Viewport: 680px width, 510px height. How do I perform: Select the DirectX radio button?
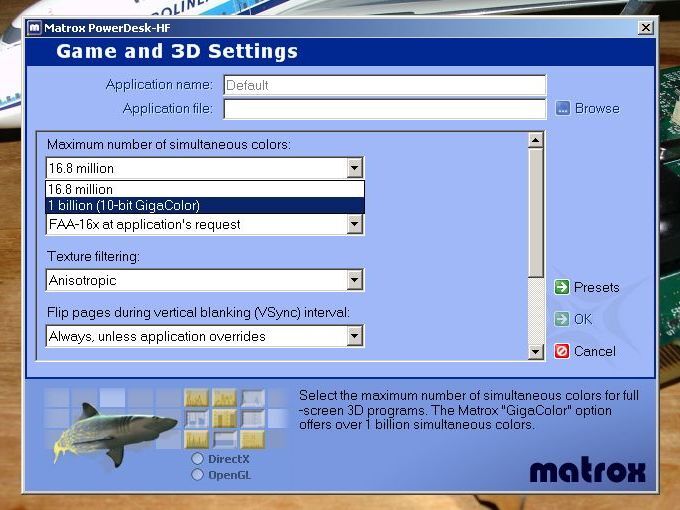click(x=197, y=459)
